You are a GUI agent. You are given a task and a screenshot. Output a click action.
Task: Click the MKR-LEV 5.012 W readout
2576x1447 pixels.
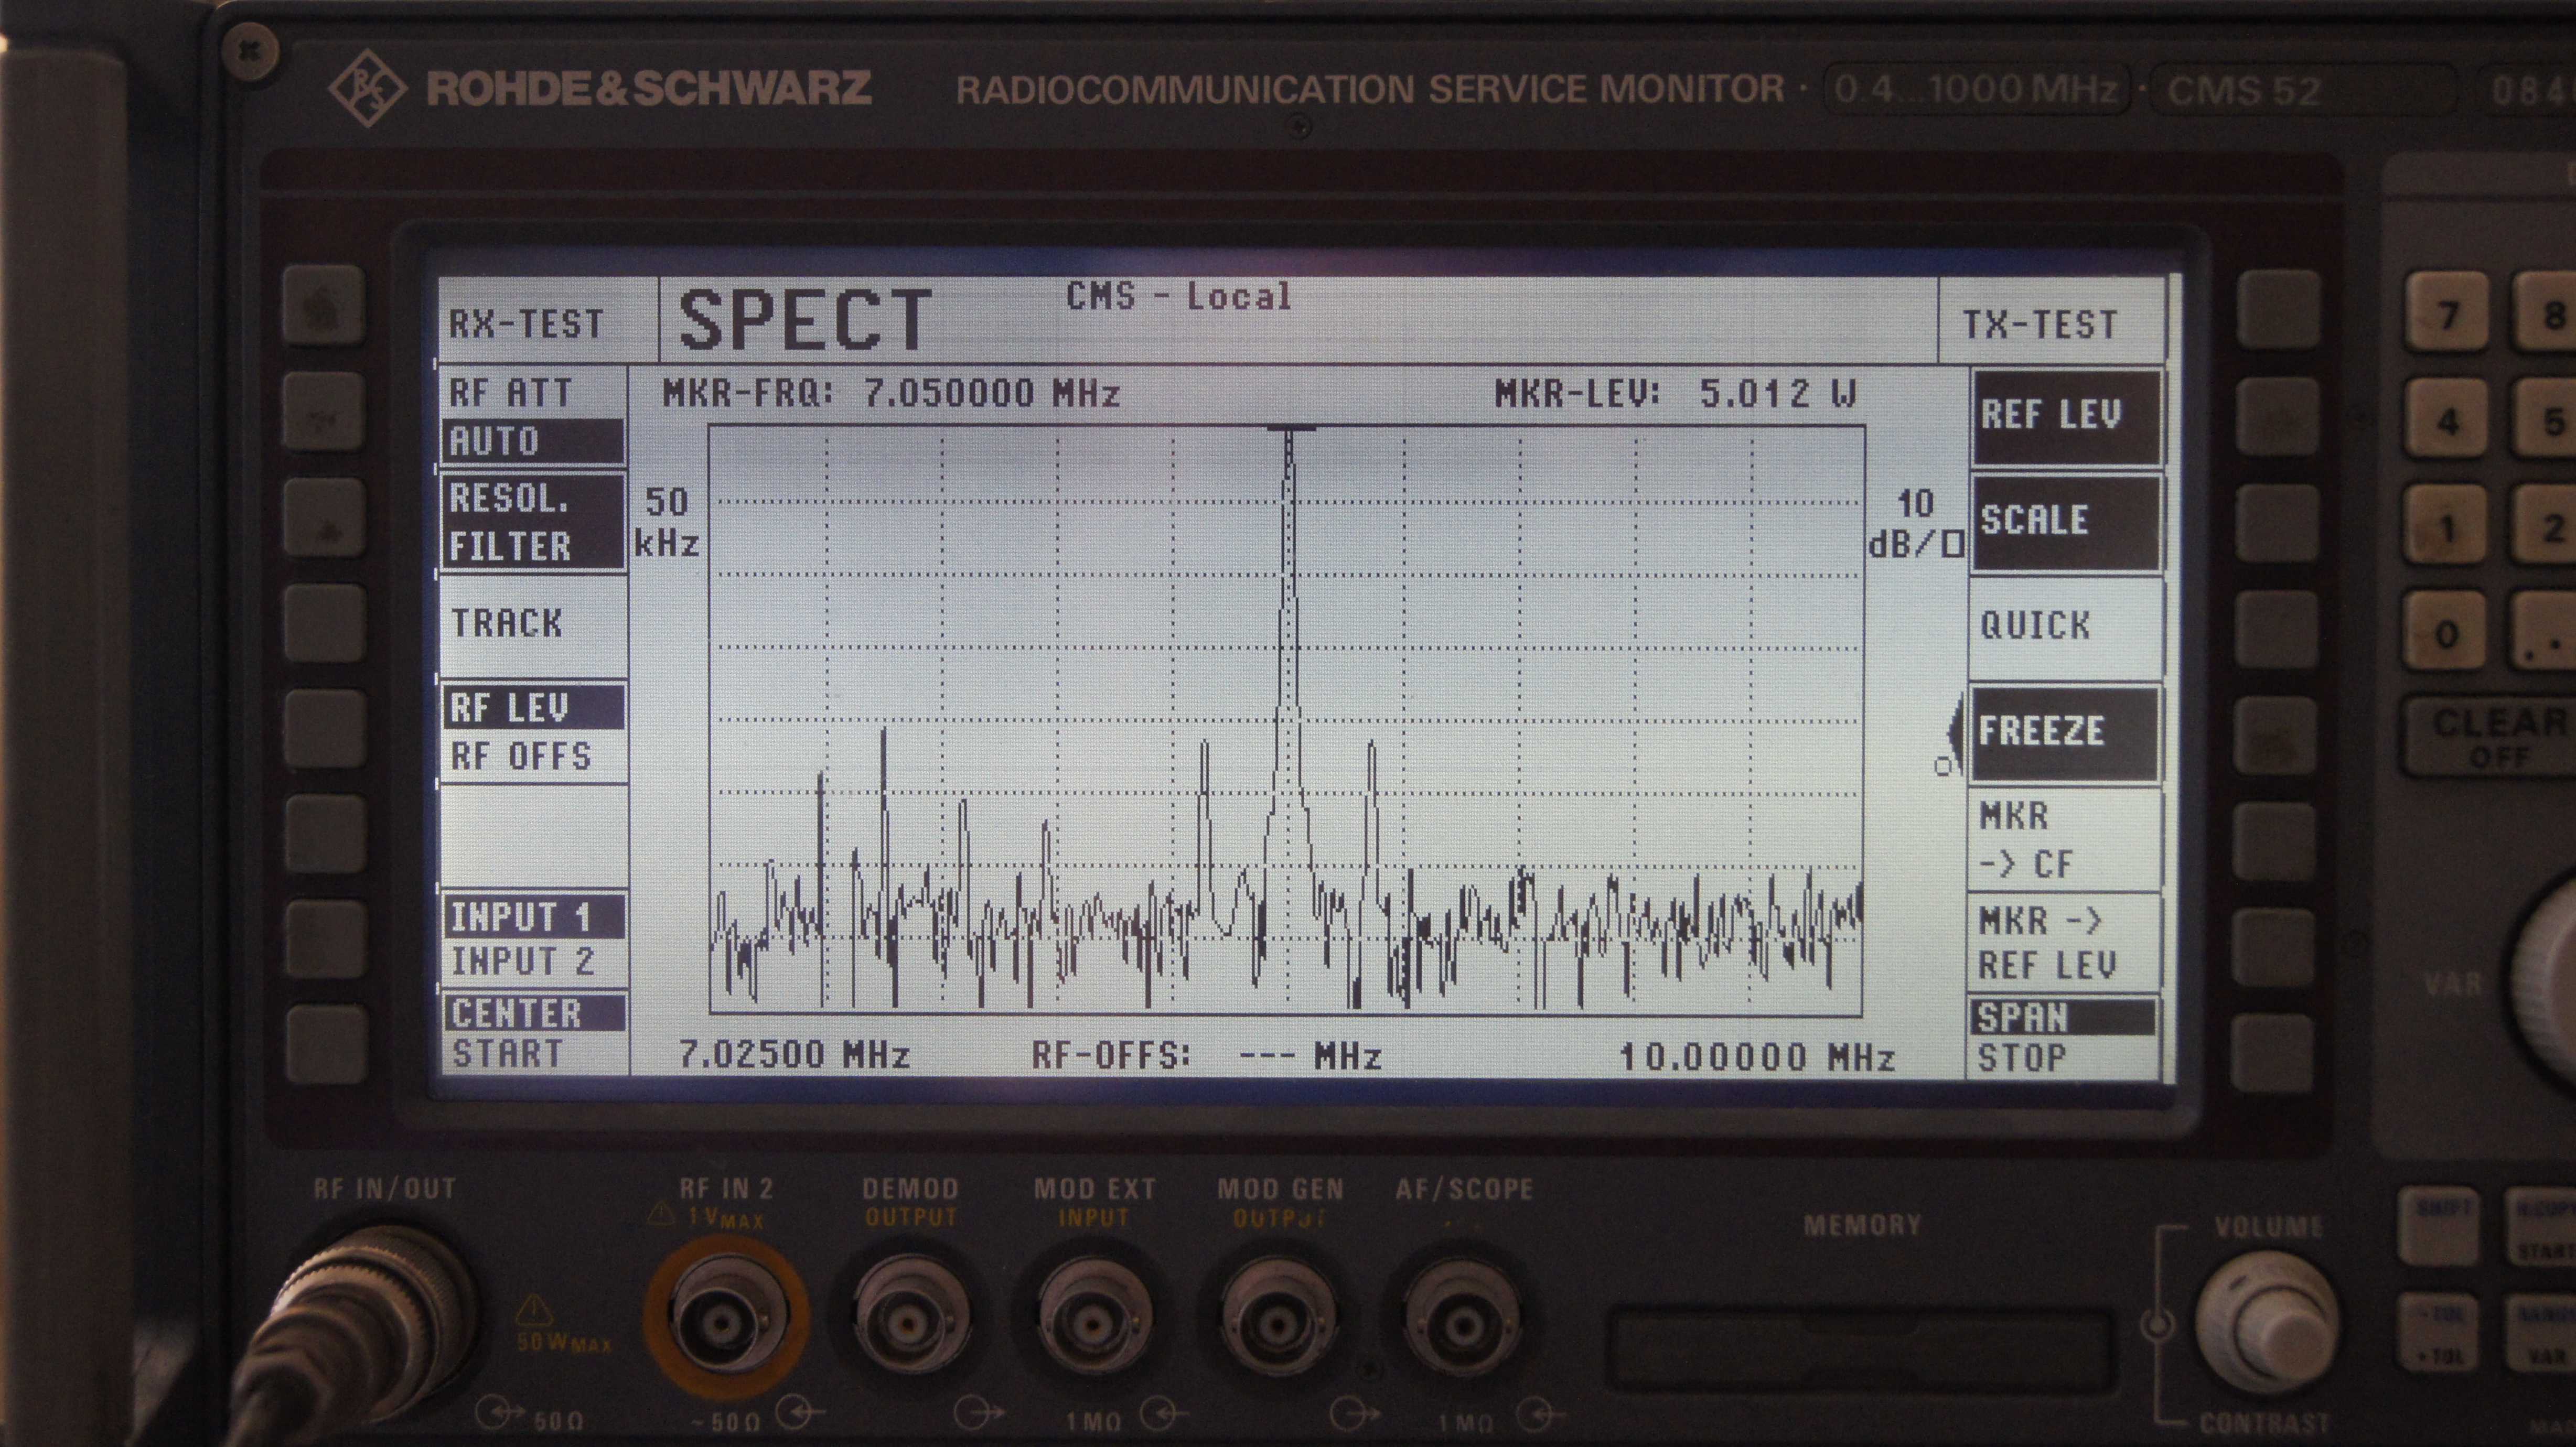[x=1676, y=393]
